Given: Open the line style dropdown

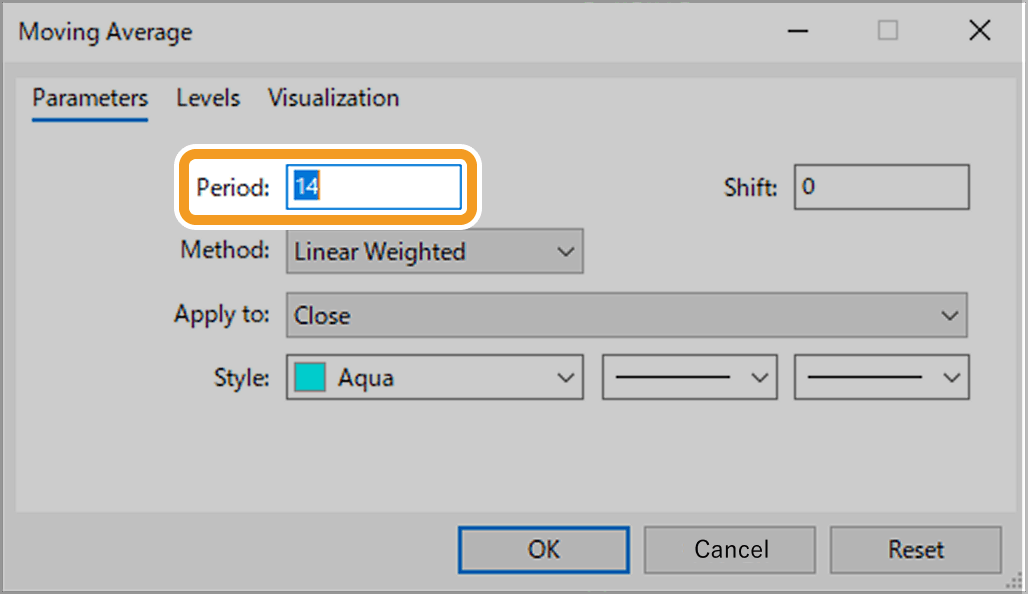Looking at the screenshot, I should click(x=689, y=378).
